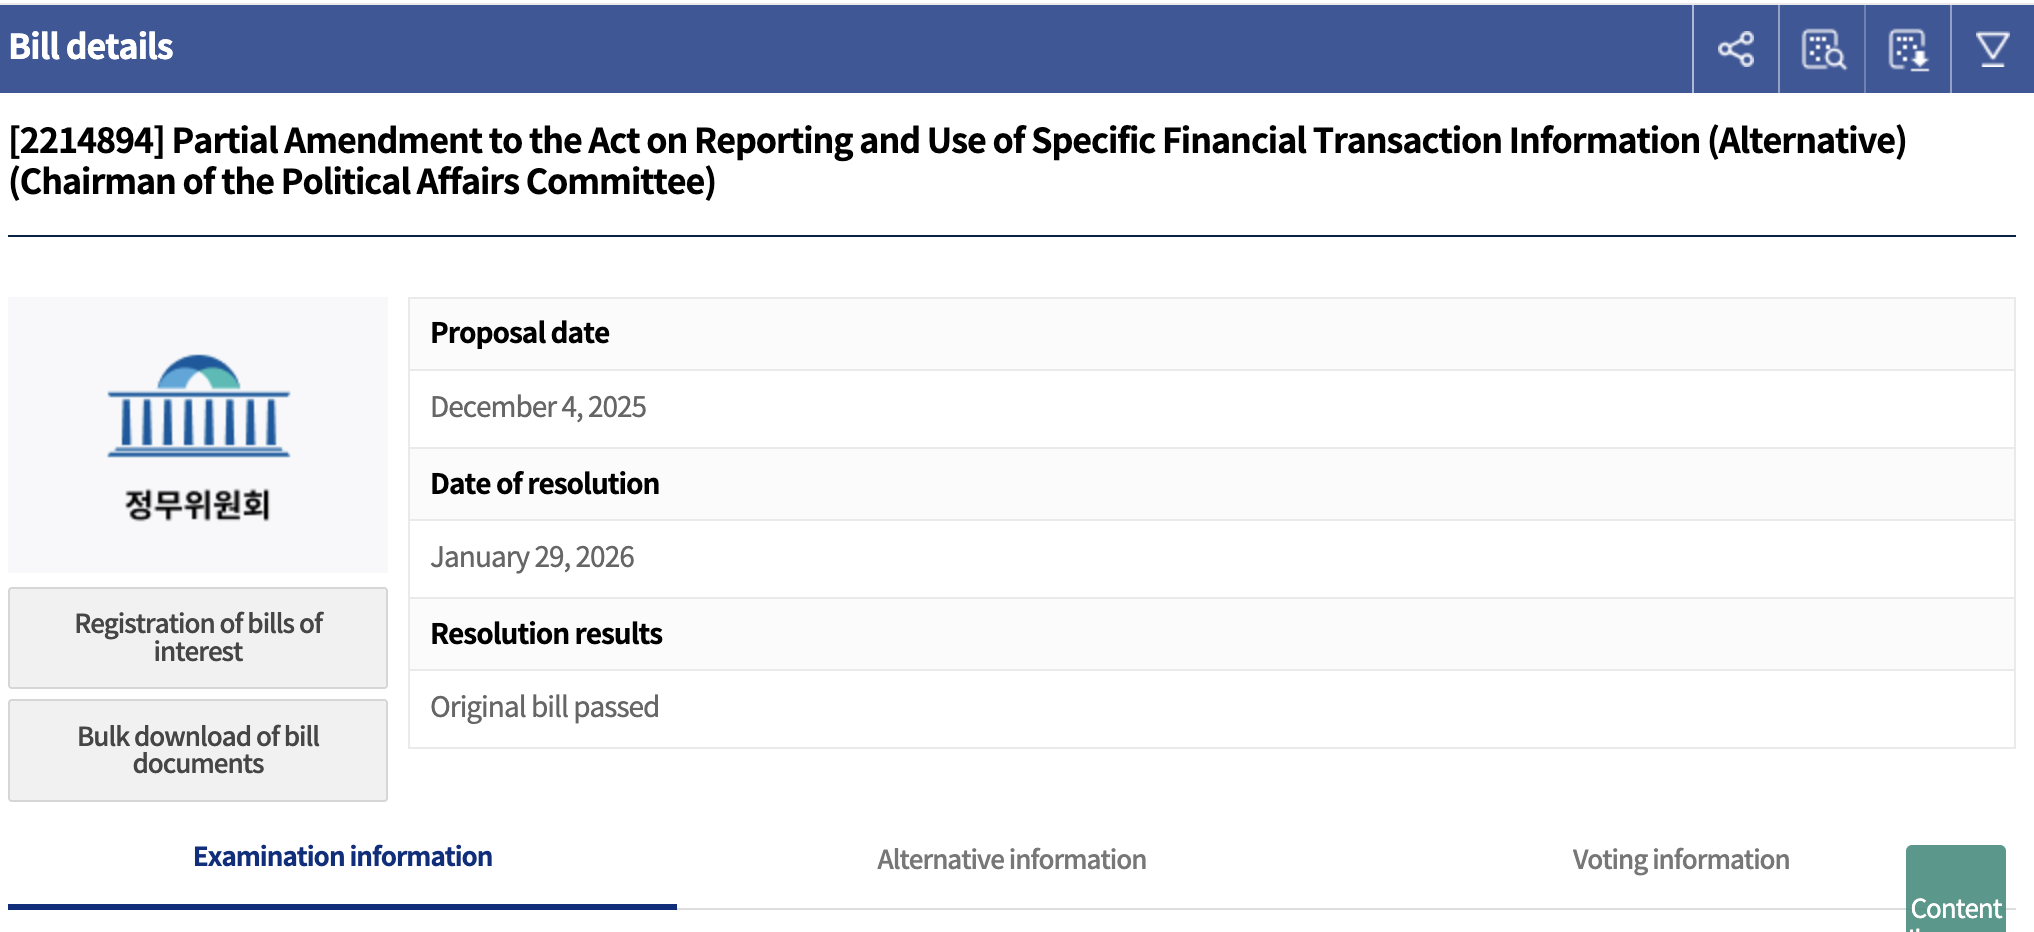Viewport: 2034px width, 932px height.
Task: Switch to the Alternative information tab
Action: [1011, 860]
